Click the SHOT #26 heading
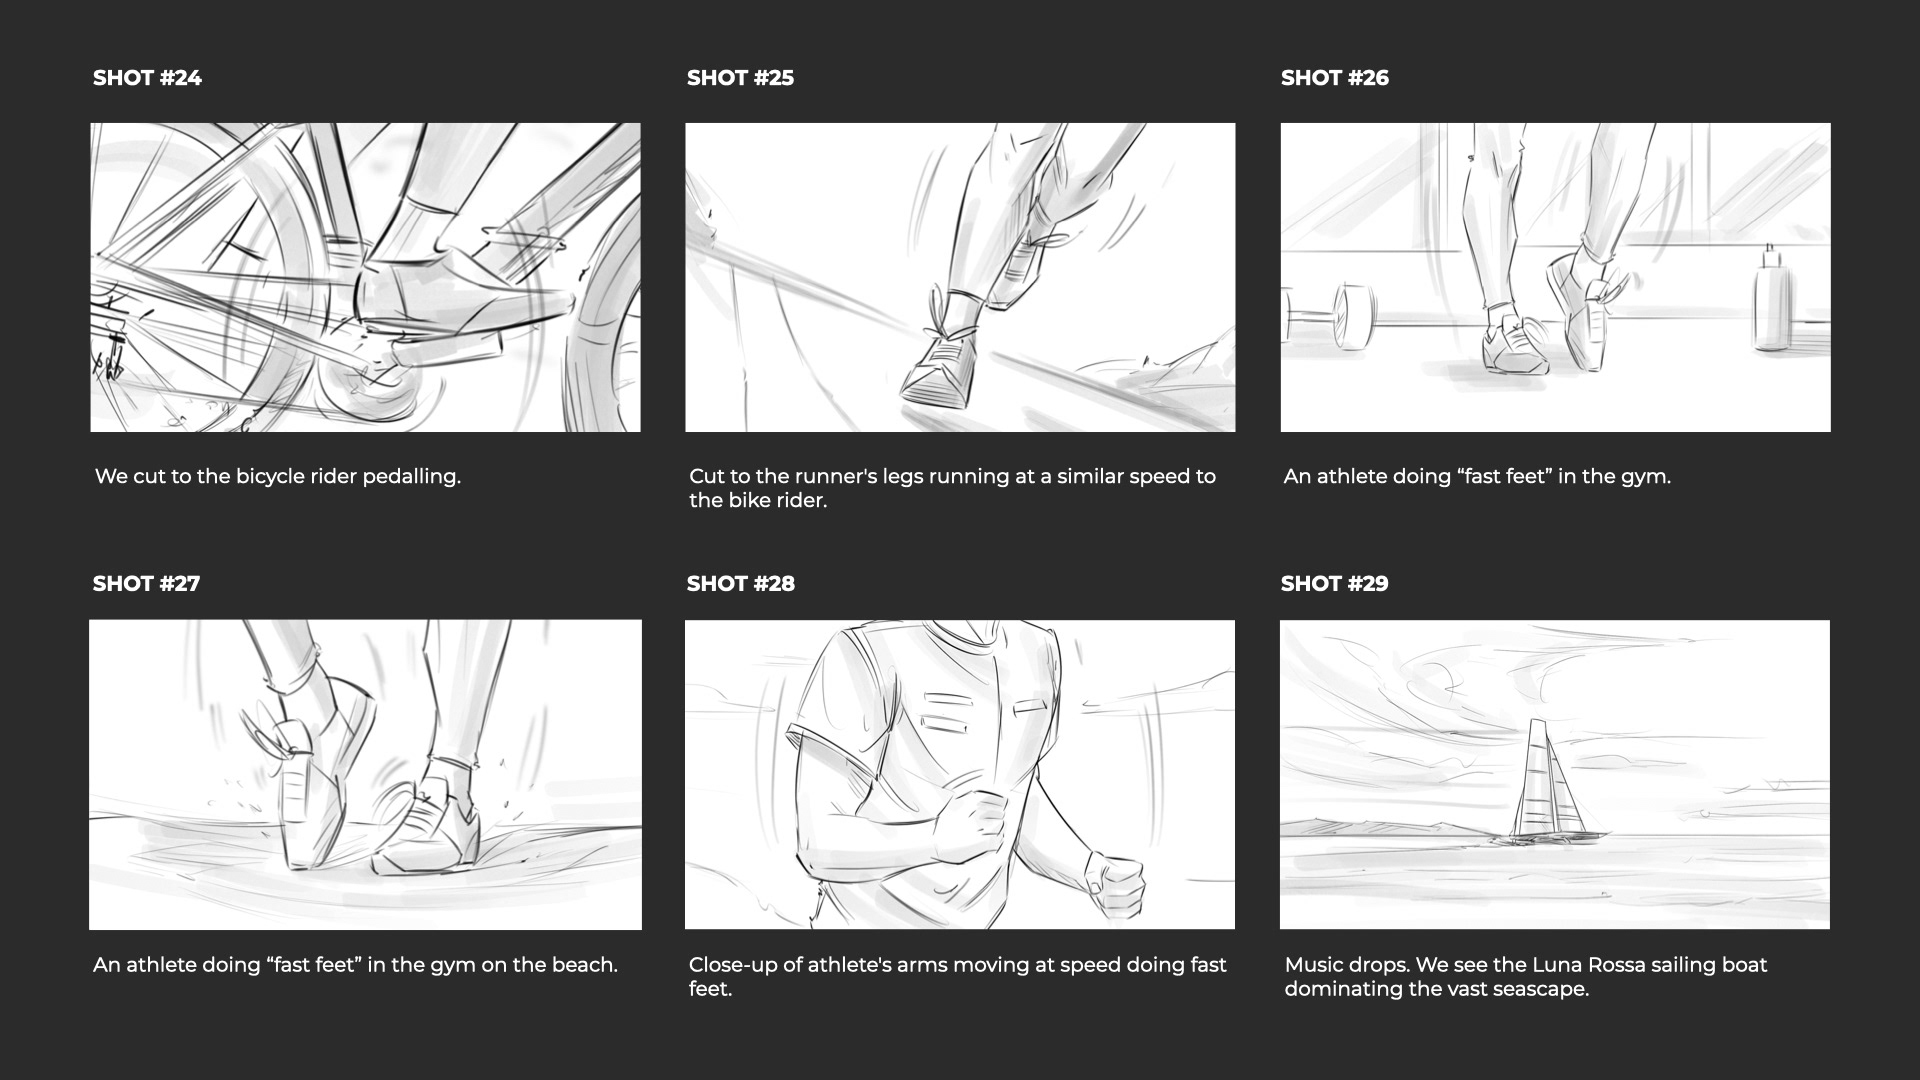The image size is (1920, 1080). tap(1334, 78)
